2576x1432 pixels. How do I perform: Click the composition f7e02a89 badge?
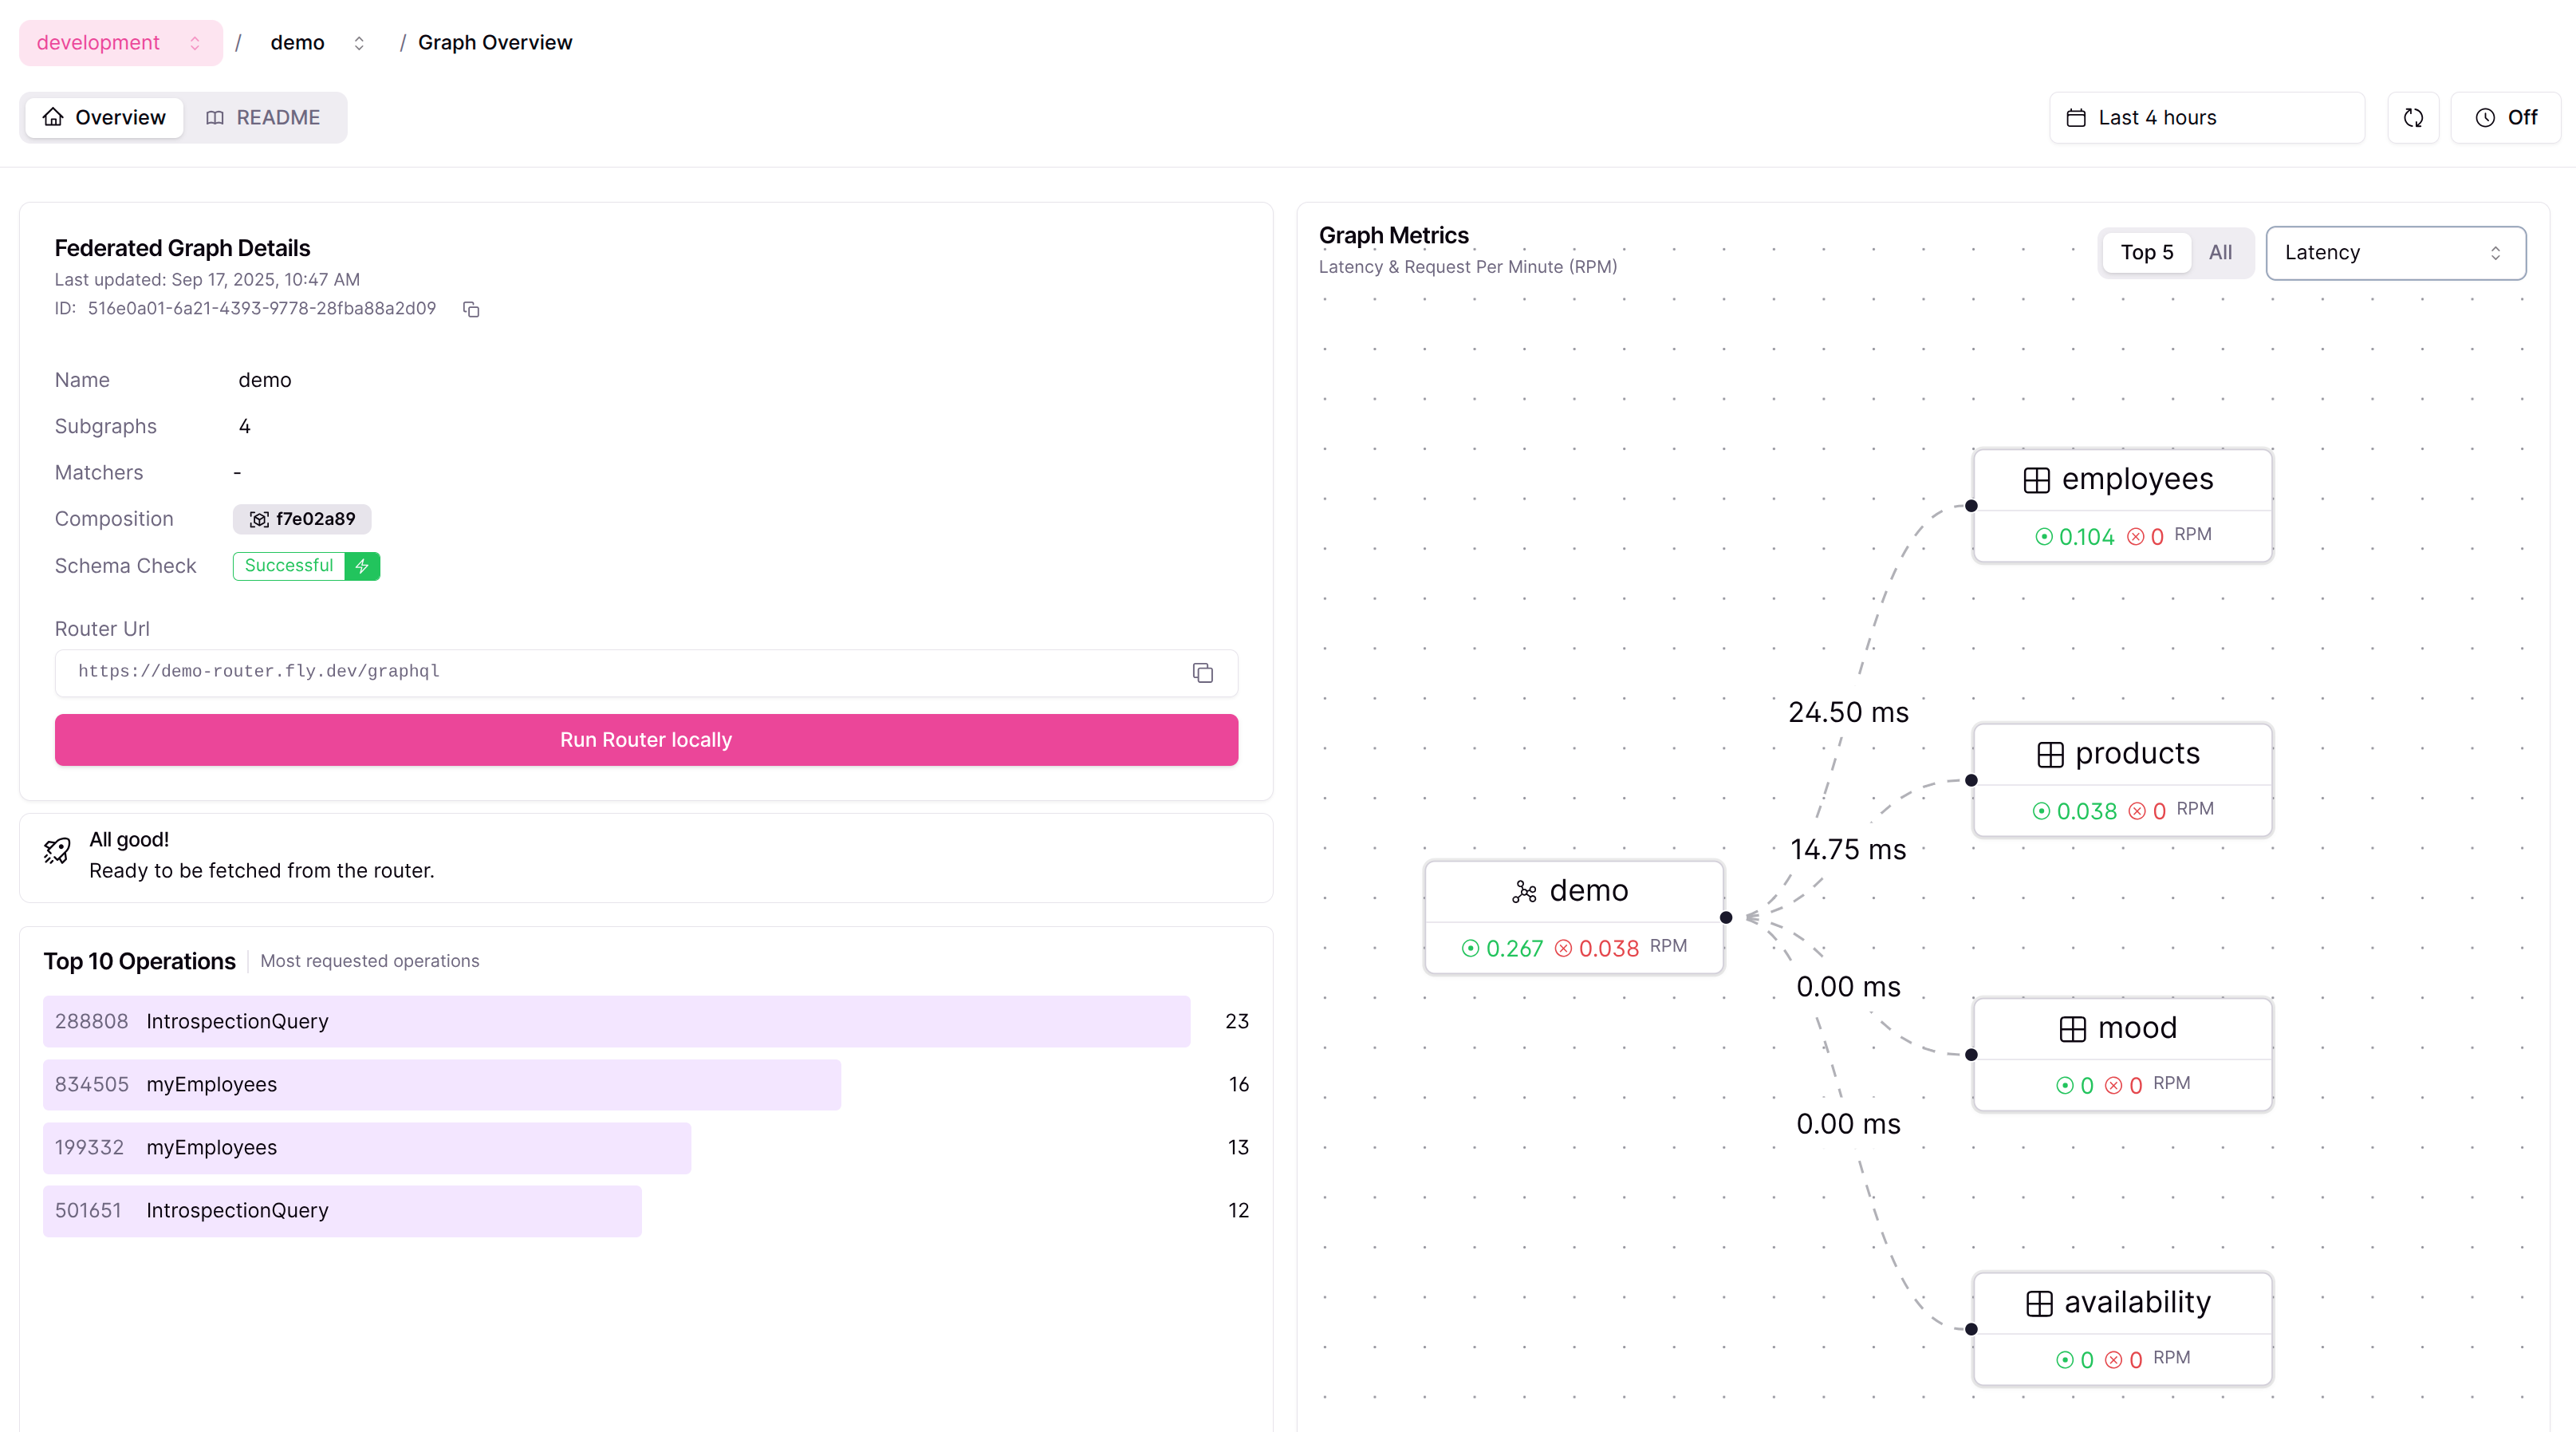(x=302, y=519)
